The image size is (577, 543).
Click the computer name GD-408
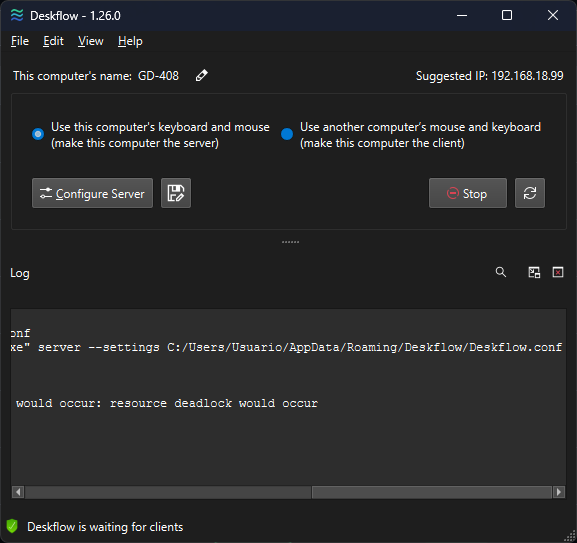[x=158, y=76]
